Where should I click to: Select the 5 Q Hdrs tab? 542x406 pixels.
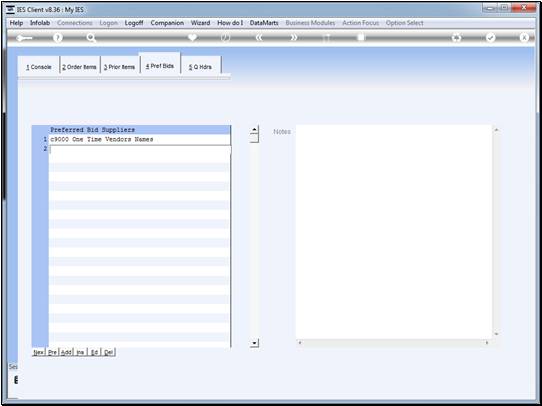click(200, 67)
